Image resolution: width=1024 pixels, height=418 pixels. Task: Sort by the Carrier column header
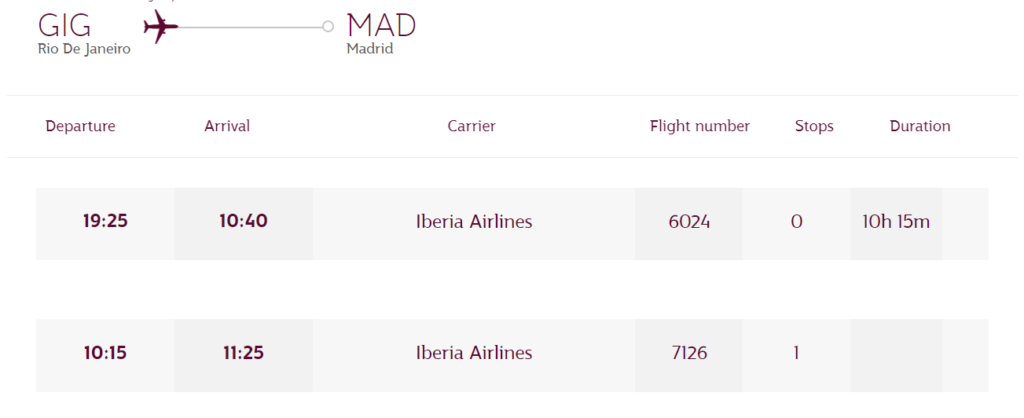[x=472, y=126]
